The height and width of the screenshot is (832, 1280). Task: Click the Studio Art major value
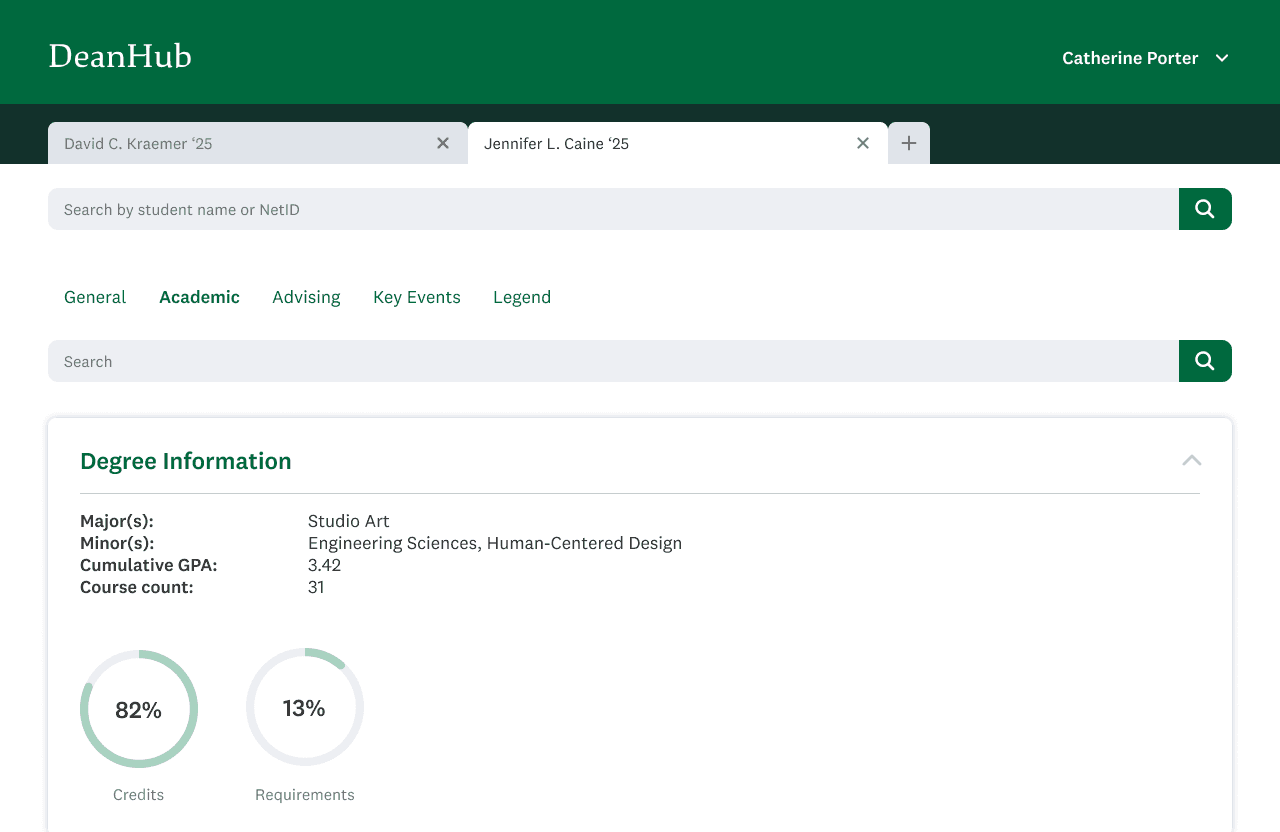tap(349, 521)
